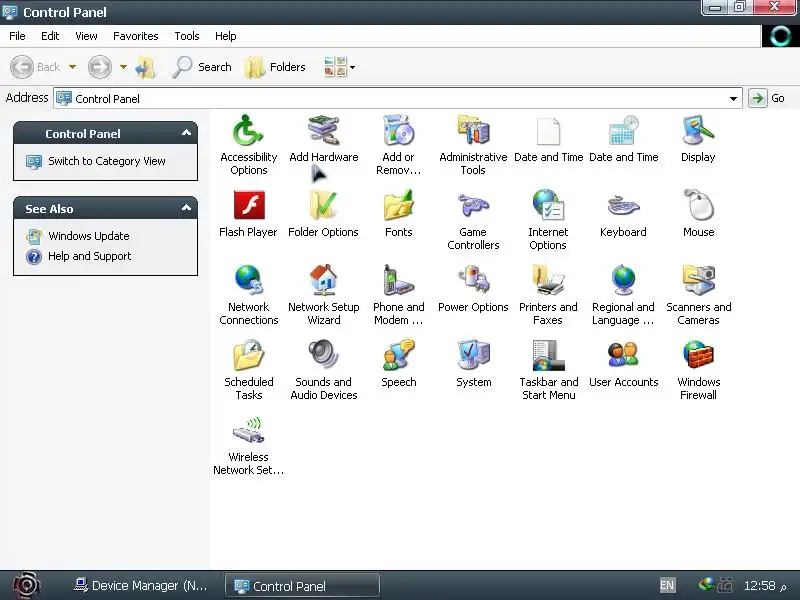Image resolution: width=800 pixels, height=600 pixels.
Task: Open the Edit menu
Action: point(50,36)
